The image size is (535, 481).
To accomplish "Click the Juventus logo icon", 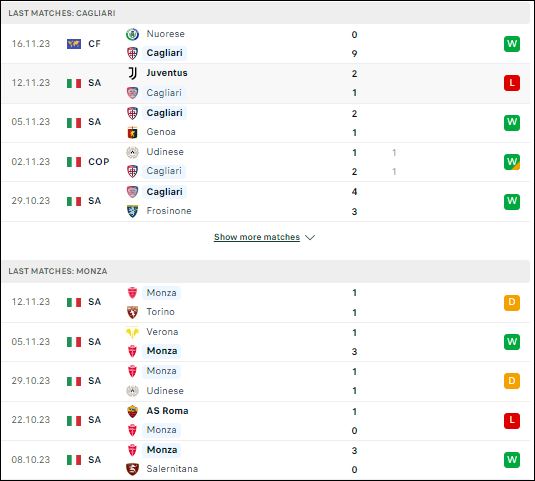I will (132, 73).
